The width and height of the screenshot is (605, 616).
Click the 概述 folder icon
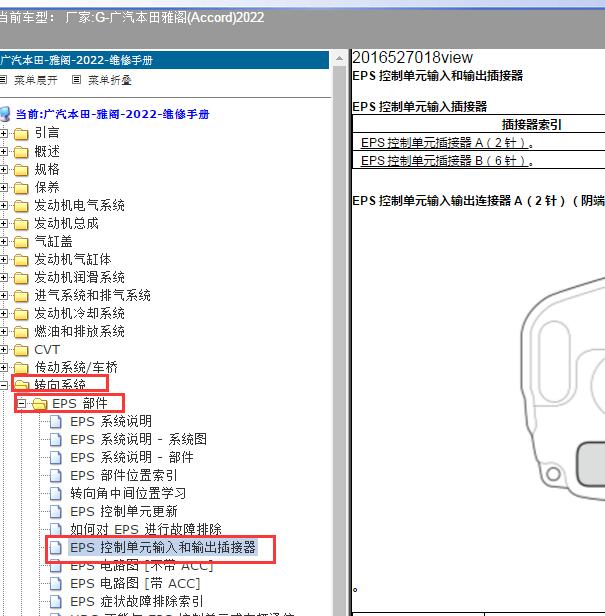(x=21, y=152)
